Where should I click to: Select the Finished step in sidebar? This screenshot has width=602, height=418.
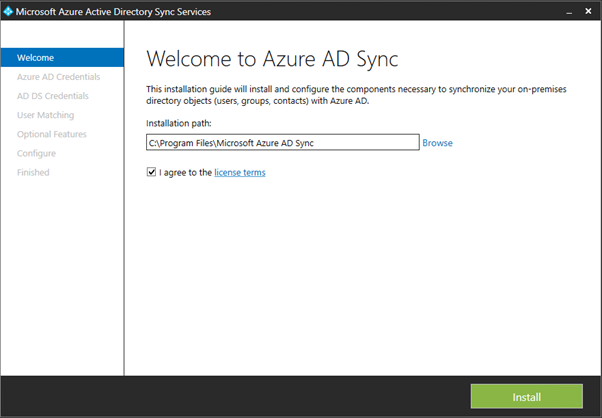[33, 172]
